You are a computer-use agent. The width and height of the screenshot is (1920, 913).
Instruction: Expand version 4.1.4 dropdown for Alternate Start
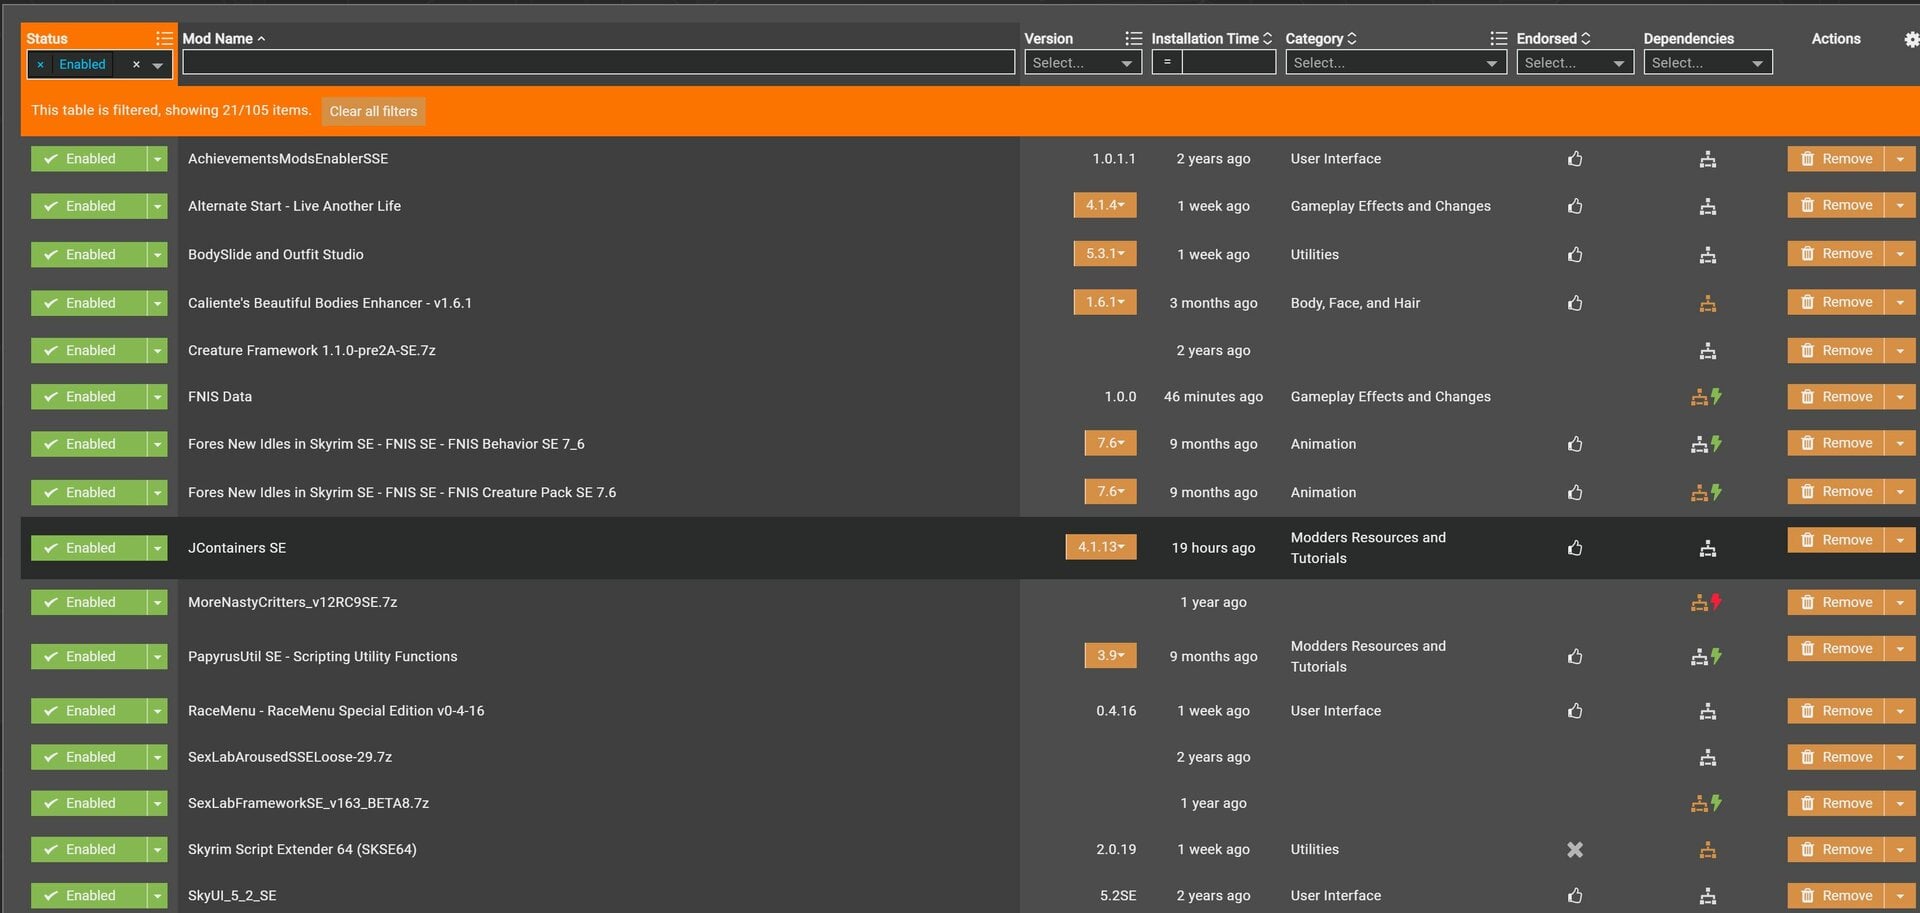pyautogui.click(x=1105, y=205)
